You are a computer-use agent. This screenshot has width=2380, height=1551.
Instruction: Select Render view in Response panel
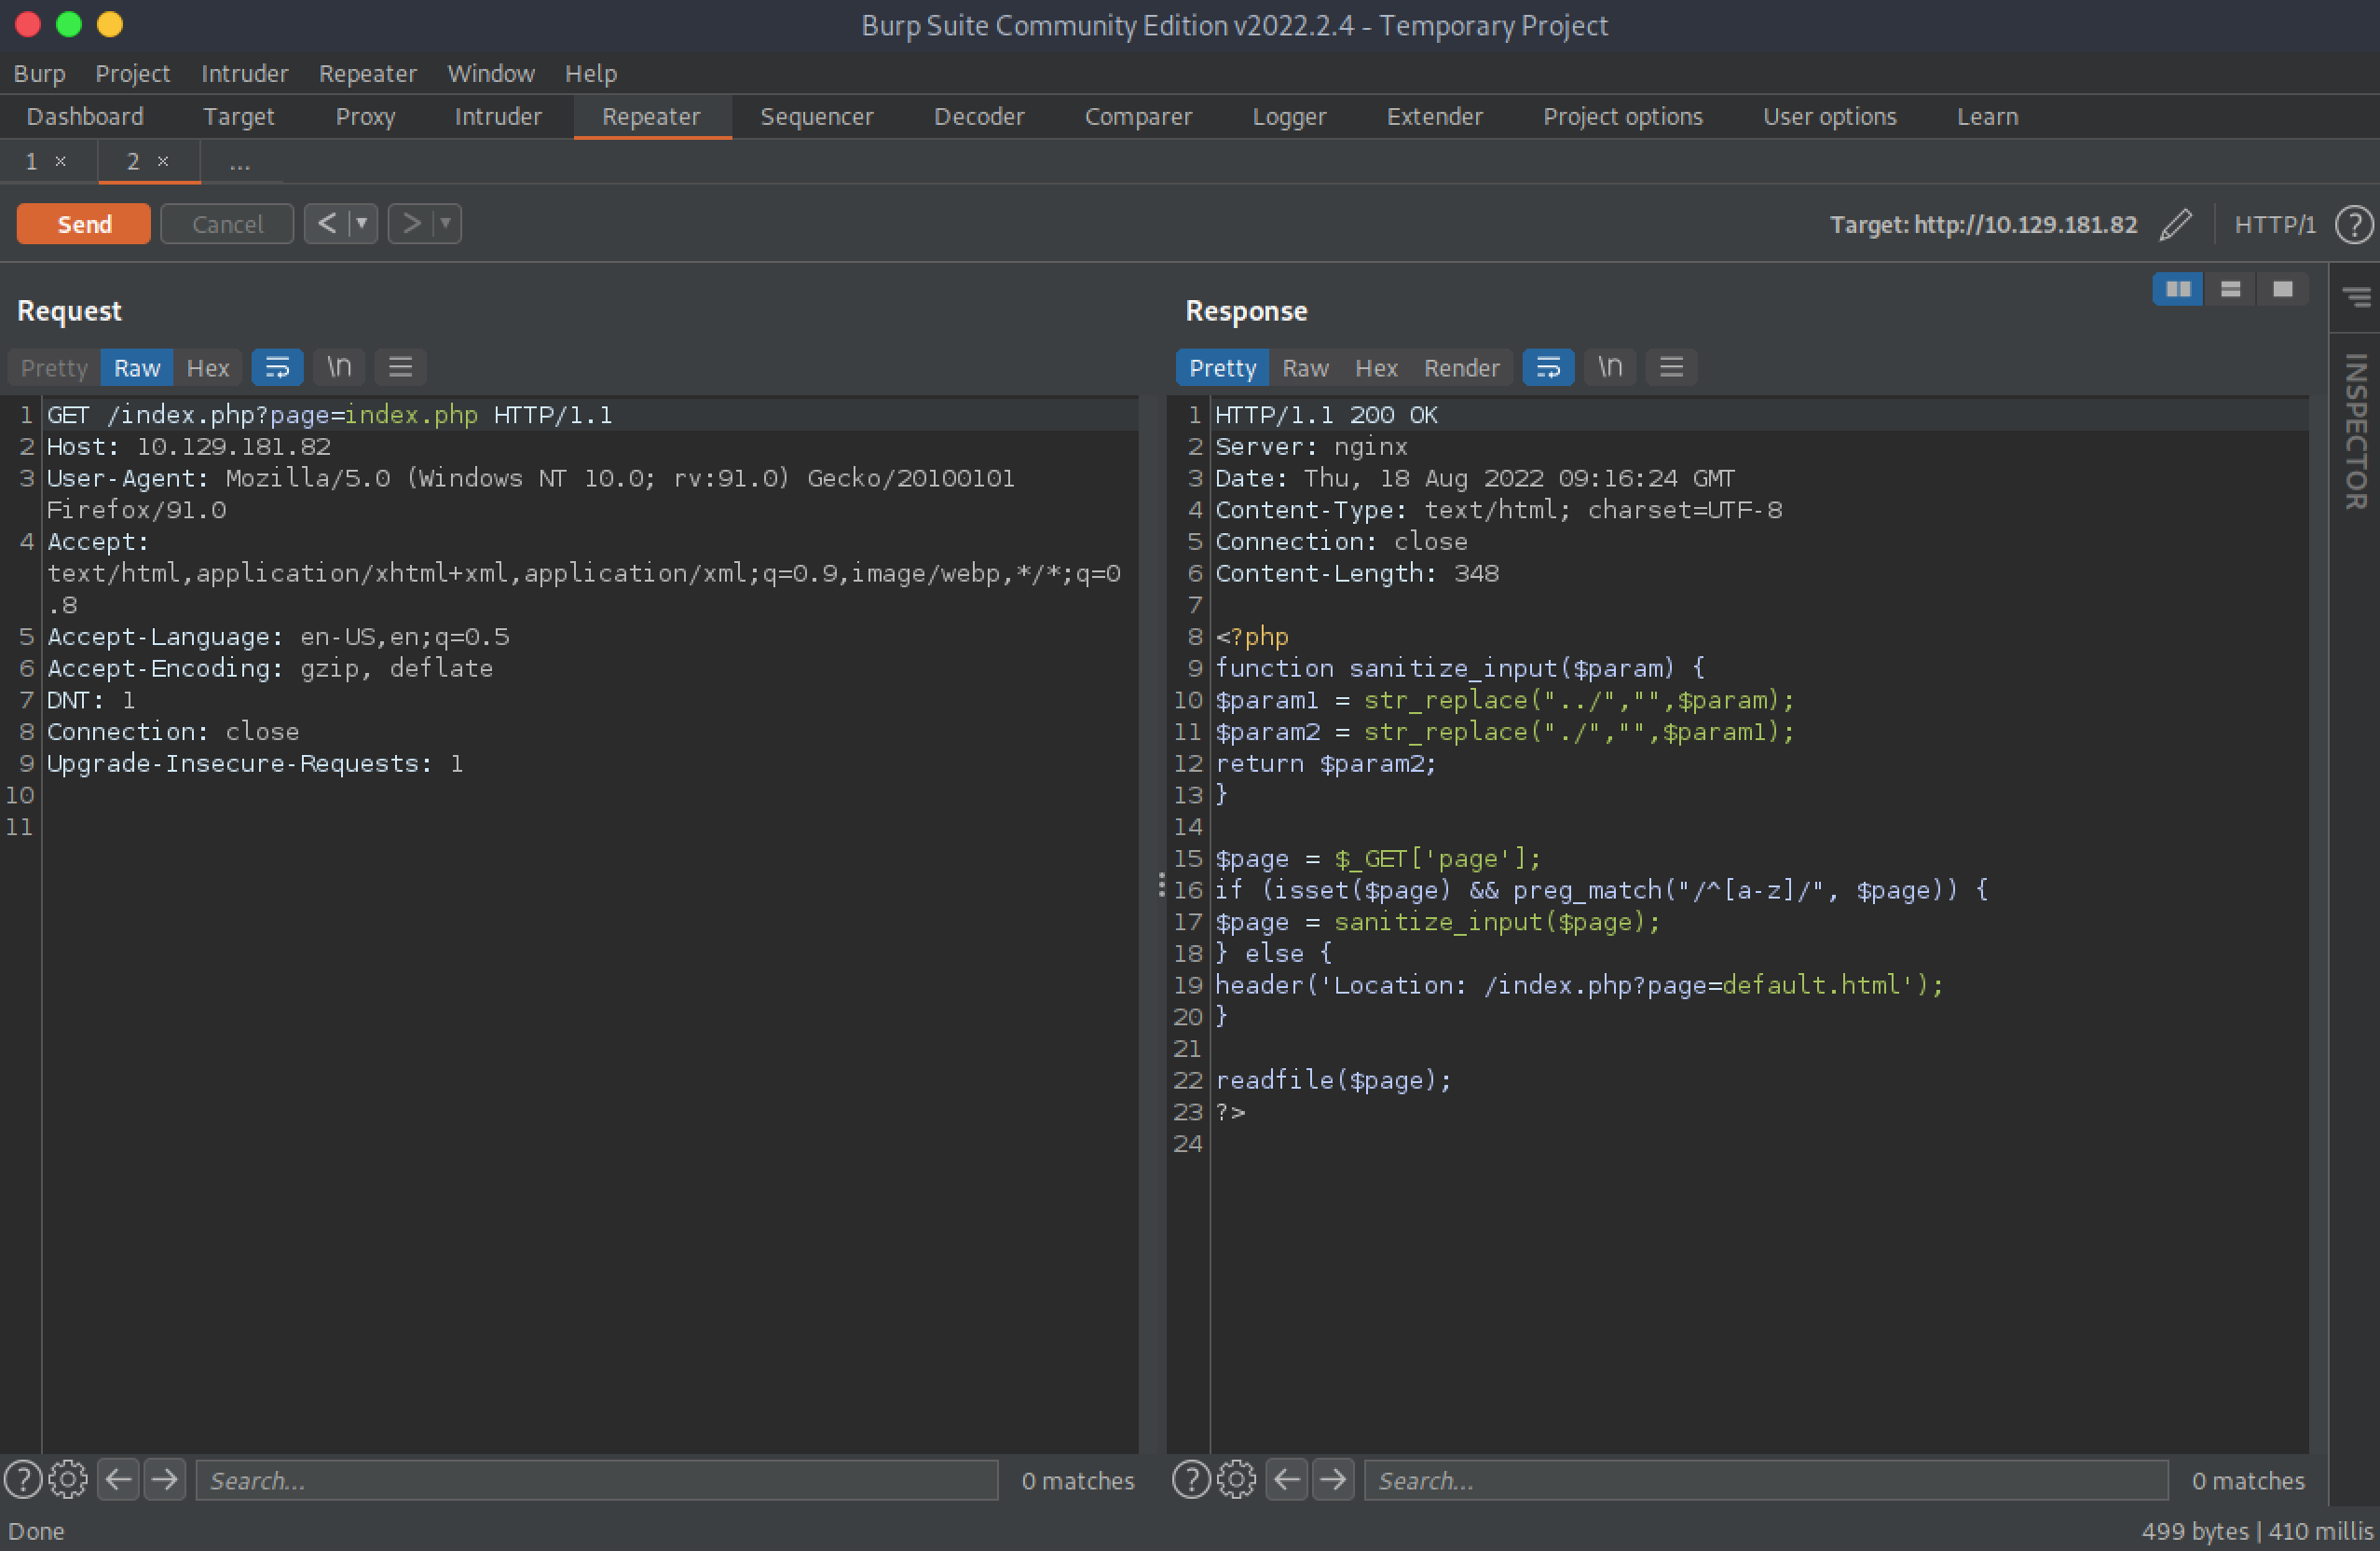tap(1461, 368)
